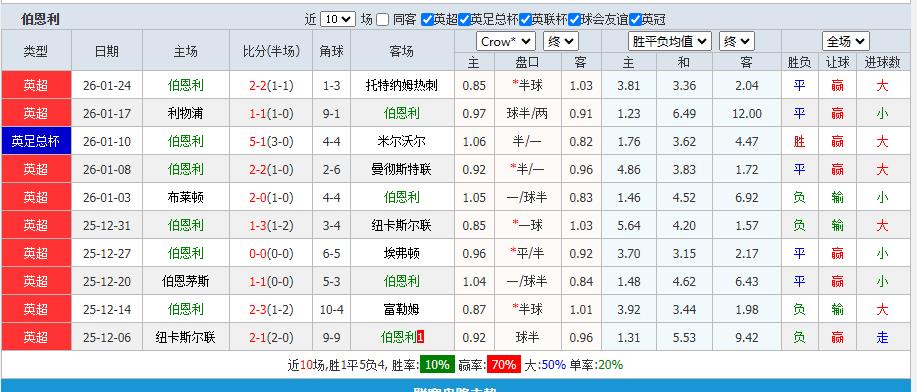Click the 4.86 home odds on the 曼彻斯特联 row

pyautogui.click(x=629, y=170)
